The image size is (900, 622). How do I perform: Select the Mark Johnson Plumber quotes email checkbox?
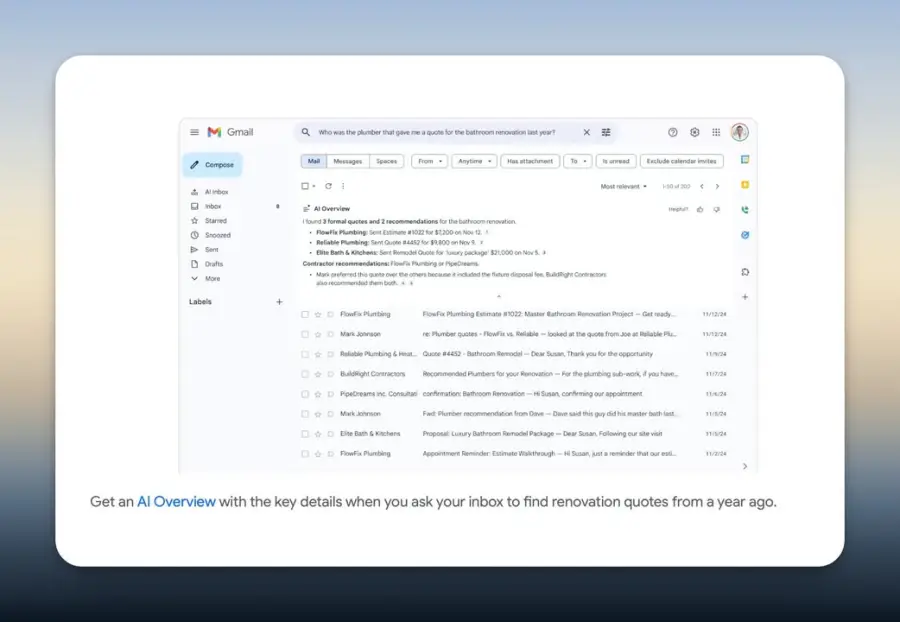coord(305,334)
